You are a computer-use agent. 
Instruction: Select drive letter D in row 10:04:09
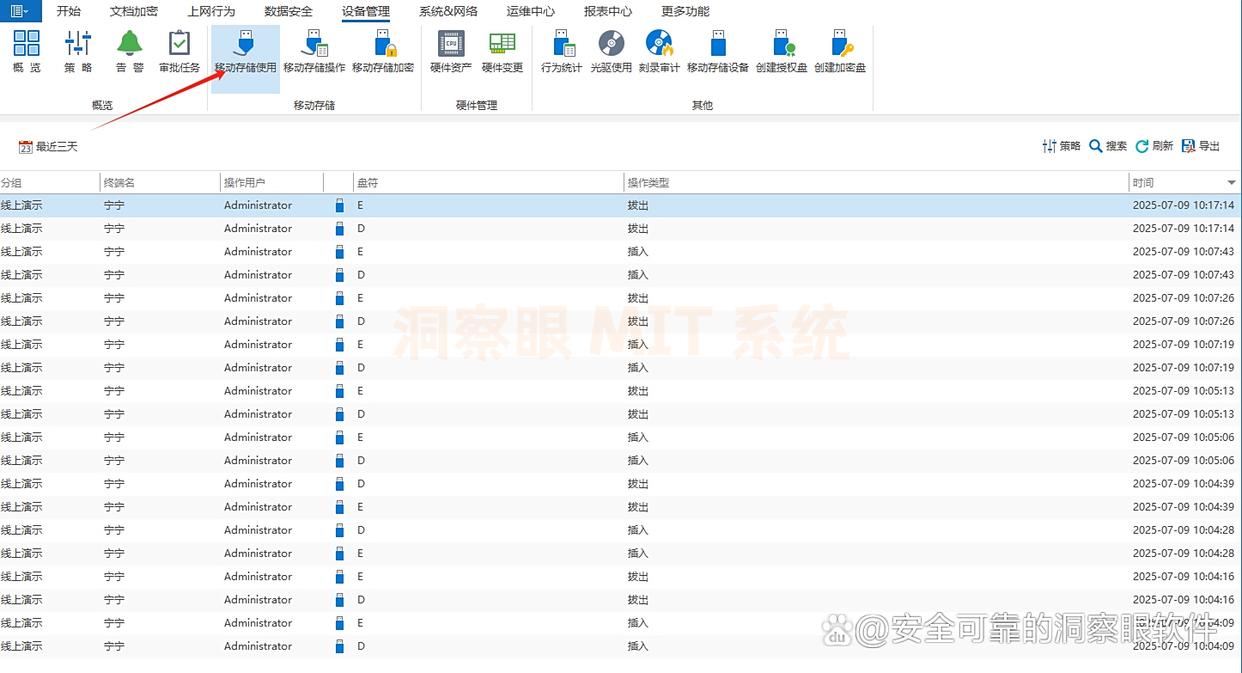pos(361,646)
